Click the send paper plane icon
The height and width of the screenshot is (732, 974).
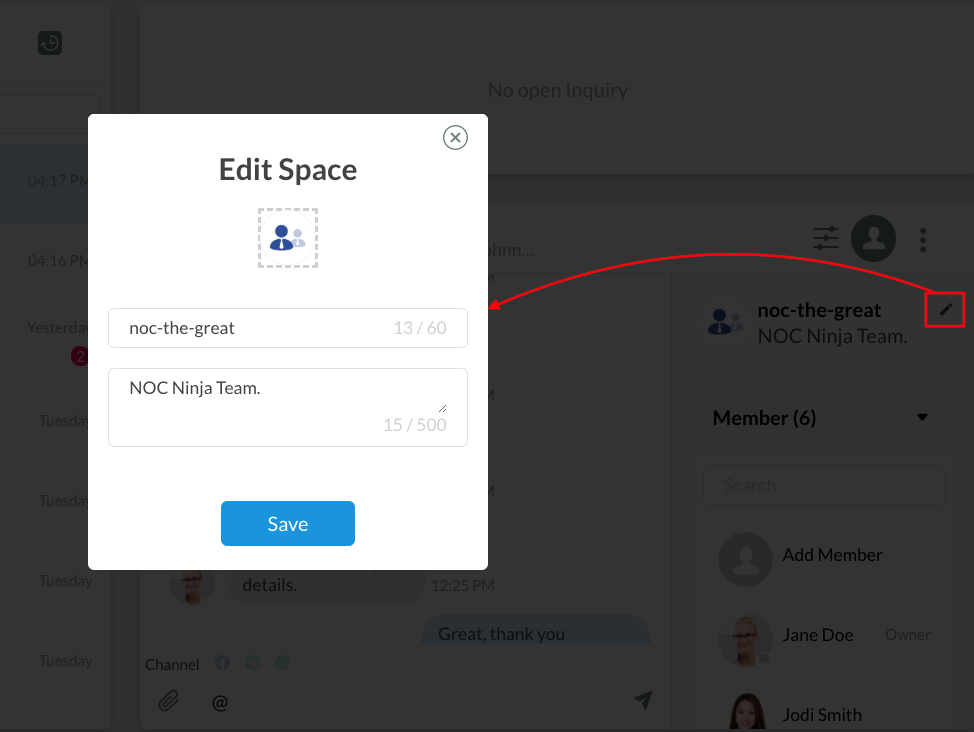point(643,700)
